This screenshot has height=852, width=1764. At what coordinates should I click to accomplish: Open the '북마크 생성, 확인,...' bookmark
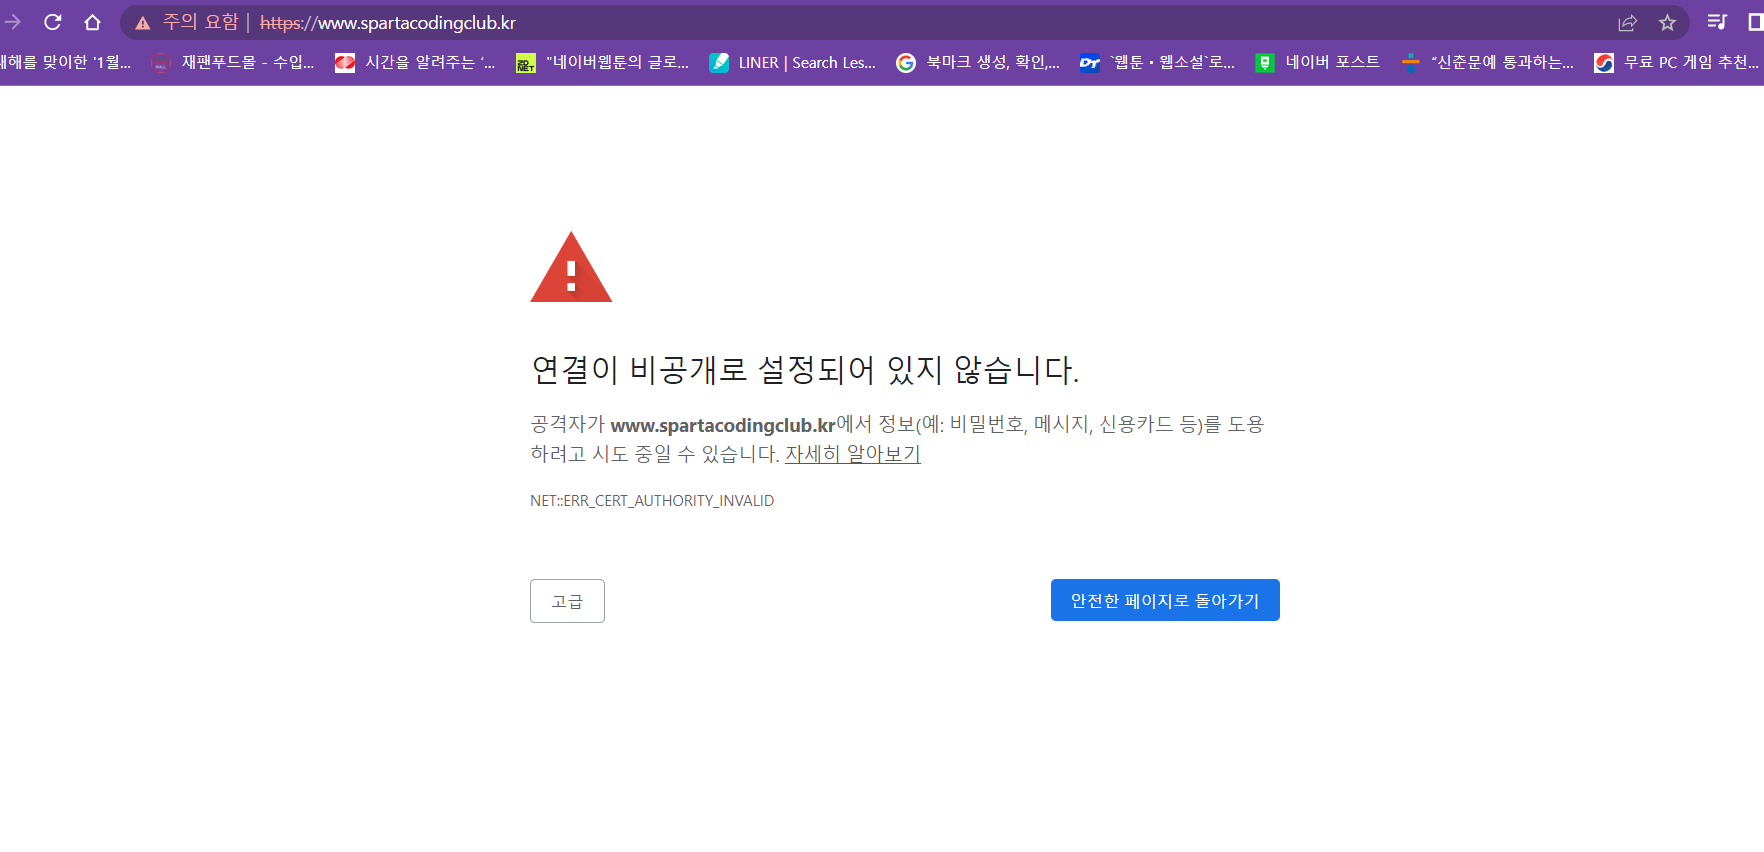(978, 62)
